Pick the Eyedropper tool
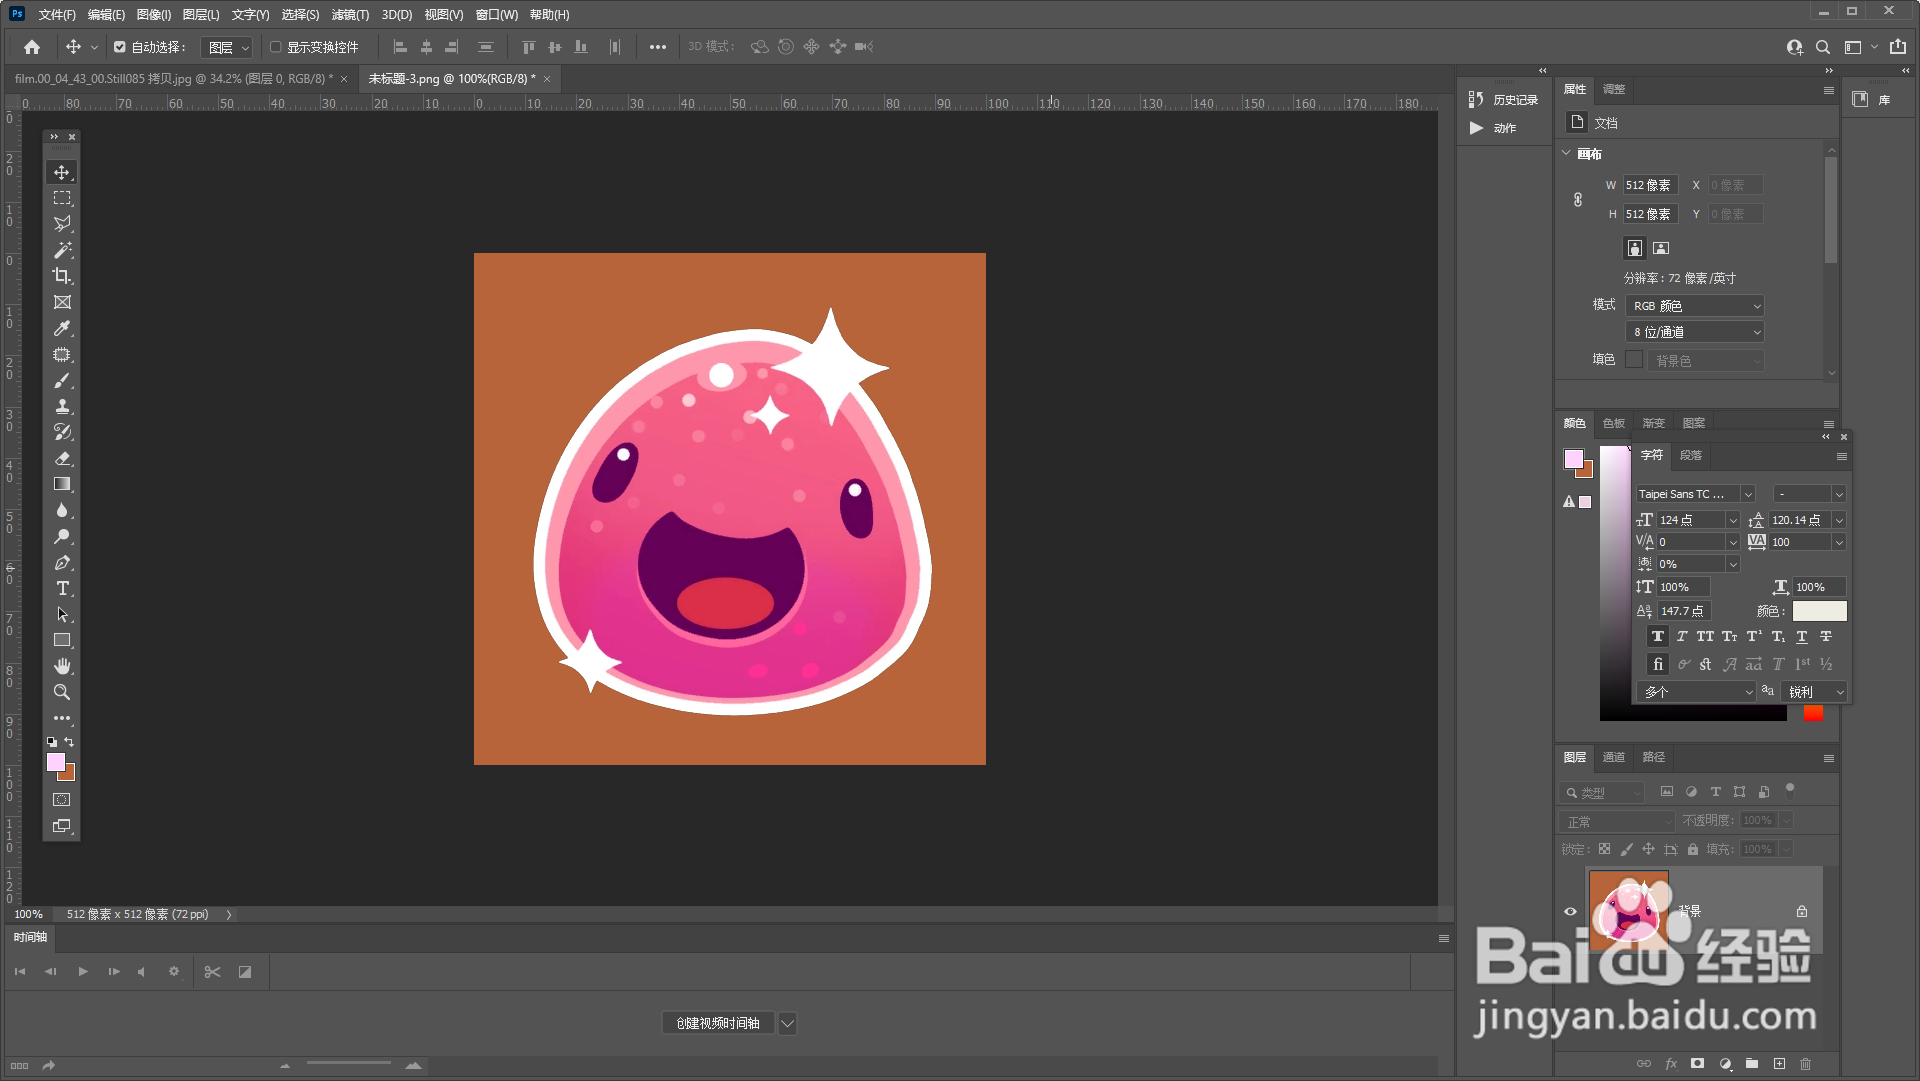This screenshot has width=1920, height=1081. point(62,328)
